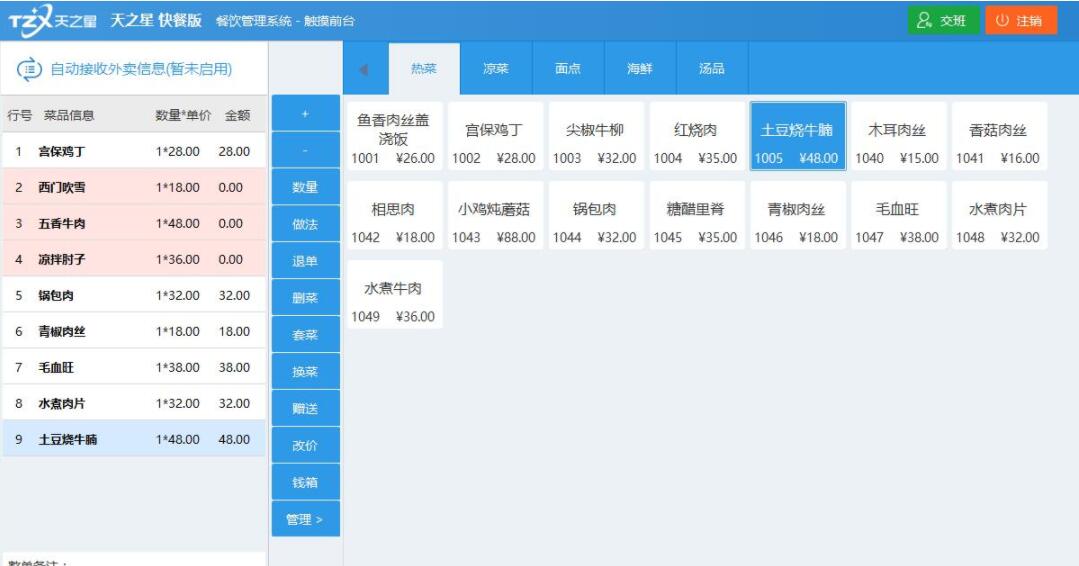Open the 钱箱 cash drawer button
The image size is (1079, 566).
coord(306,483)
